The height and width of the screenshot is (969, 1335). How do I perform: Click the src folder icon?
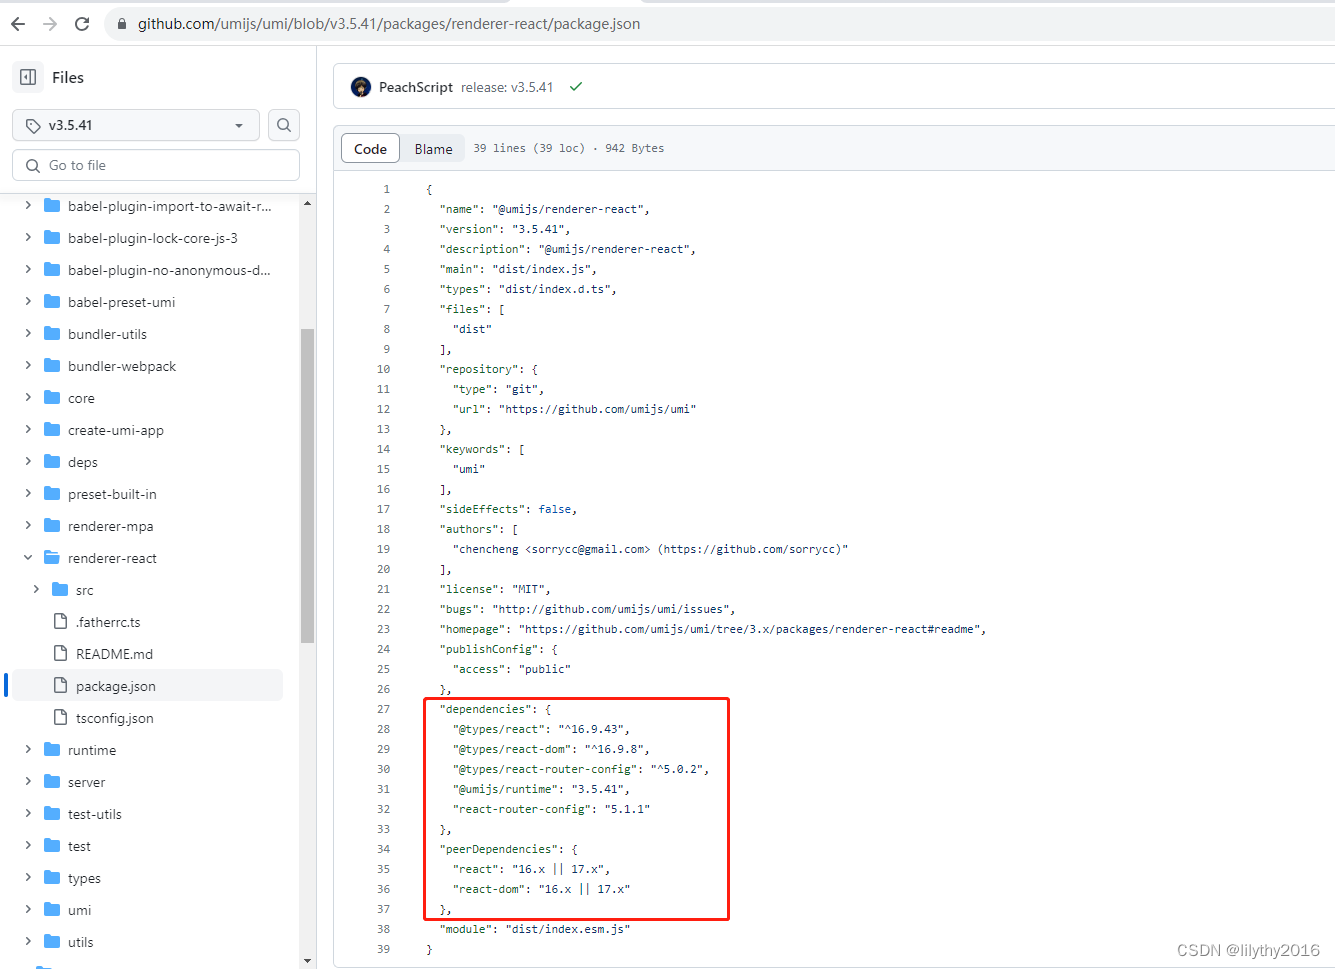point(60,590)
